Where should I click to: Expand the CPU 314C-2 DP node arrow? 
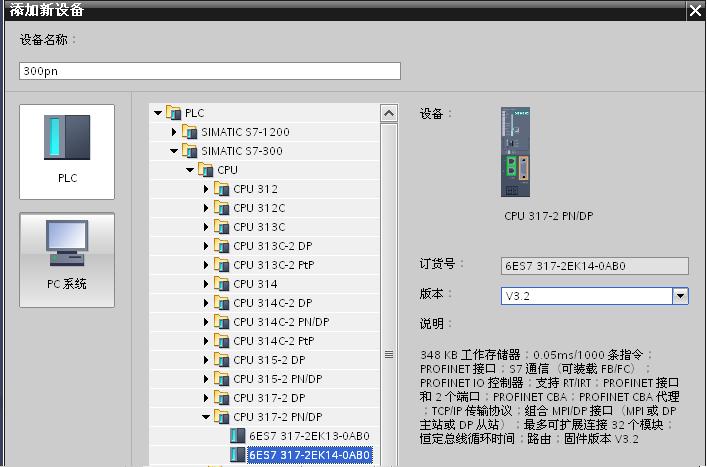click(206, 303)
